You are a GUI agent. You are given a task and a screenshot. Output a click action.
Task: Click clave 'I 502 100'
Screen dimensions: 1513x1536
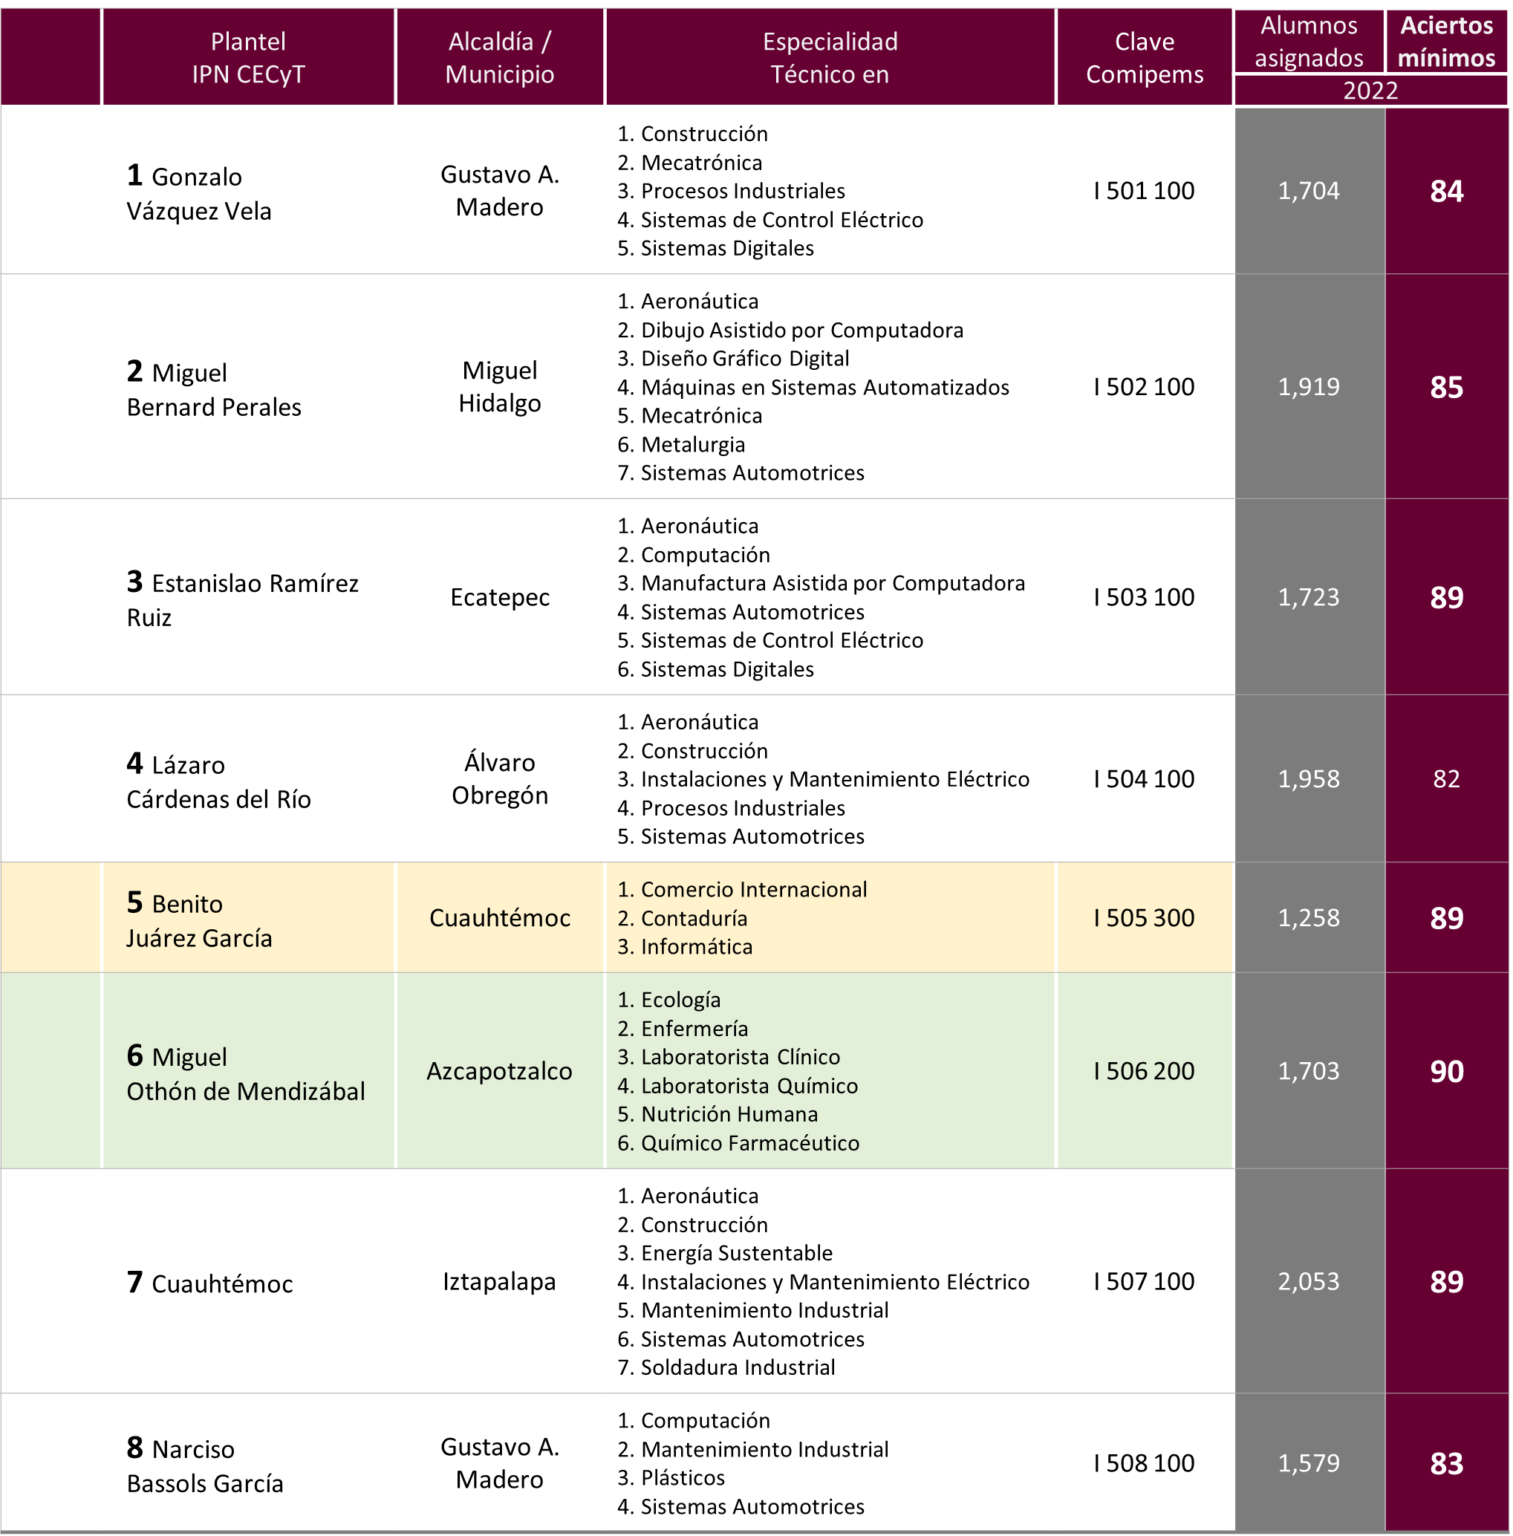click(1144, 387)
